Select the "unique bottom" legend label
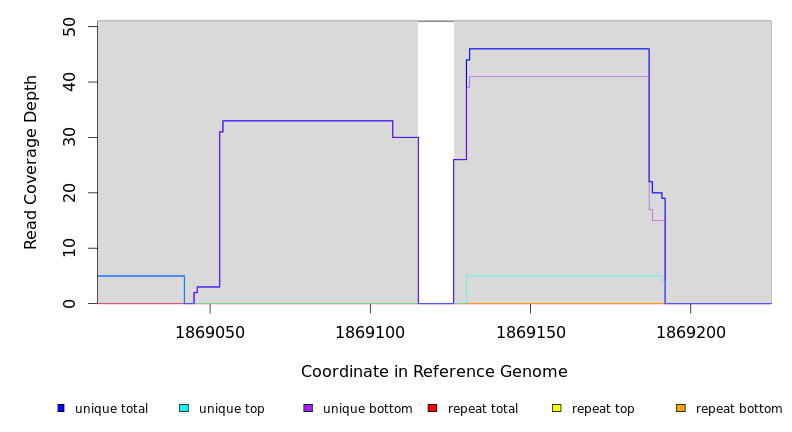792x432 pixels. [367, 409]
